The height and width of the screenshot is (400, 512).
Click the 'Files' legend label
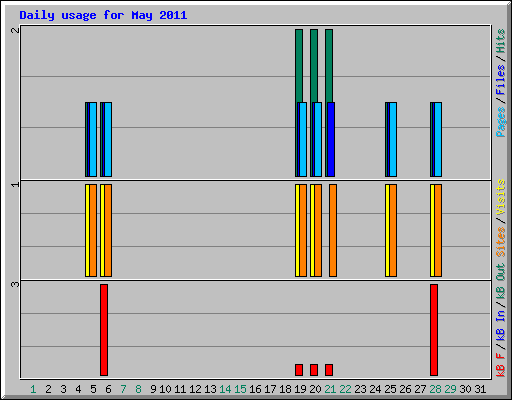(x=501, y=80)
